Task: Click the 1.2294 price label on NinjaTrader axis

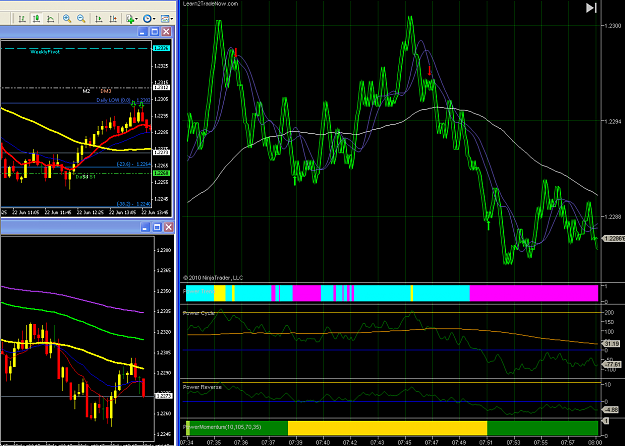Action: pyautogui.click(x=613, y=121)
